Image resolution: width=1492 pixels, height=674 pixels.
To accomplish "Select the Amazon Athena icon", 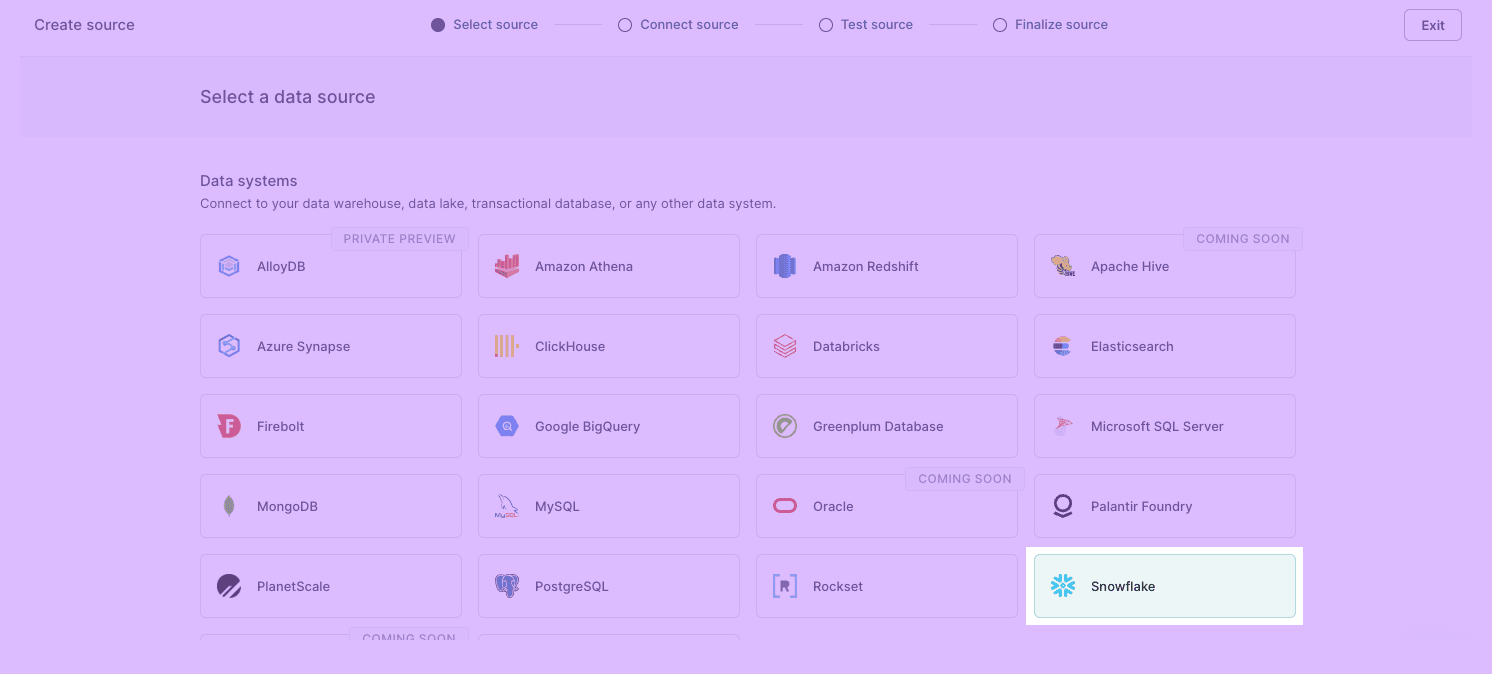I will (x=507, y=266).
